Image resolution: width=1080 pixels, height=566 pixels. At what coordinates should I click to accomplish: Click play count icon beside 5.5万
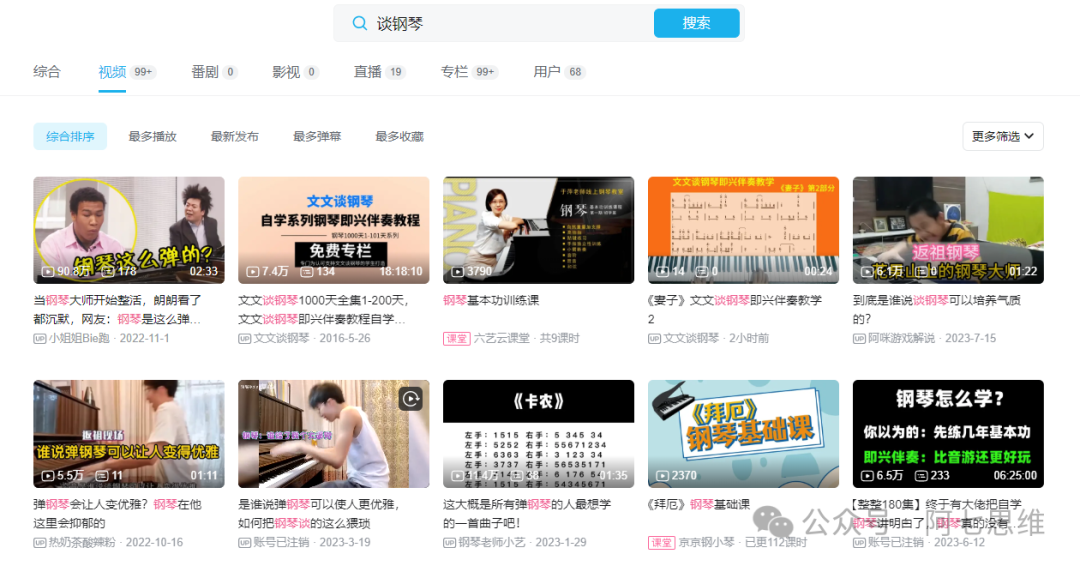point(48,476)
